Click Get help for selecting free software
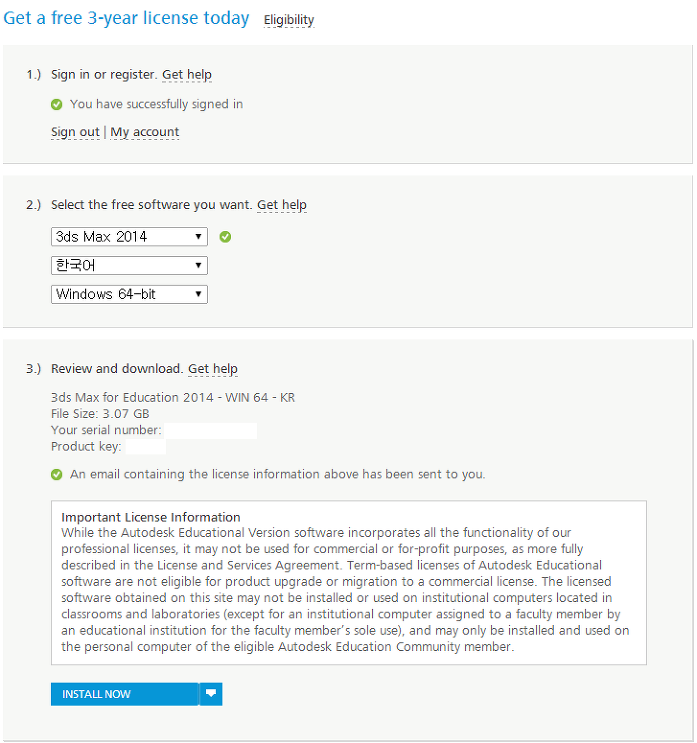 [x=282, y=205]
